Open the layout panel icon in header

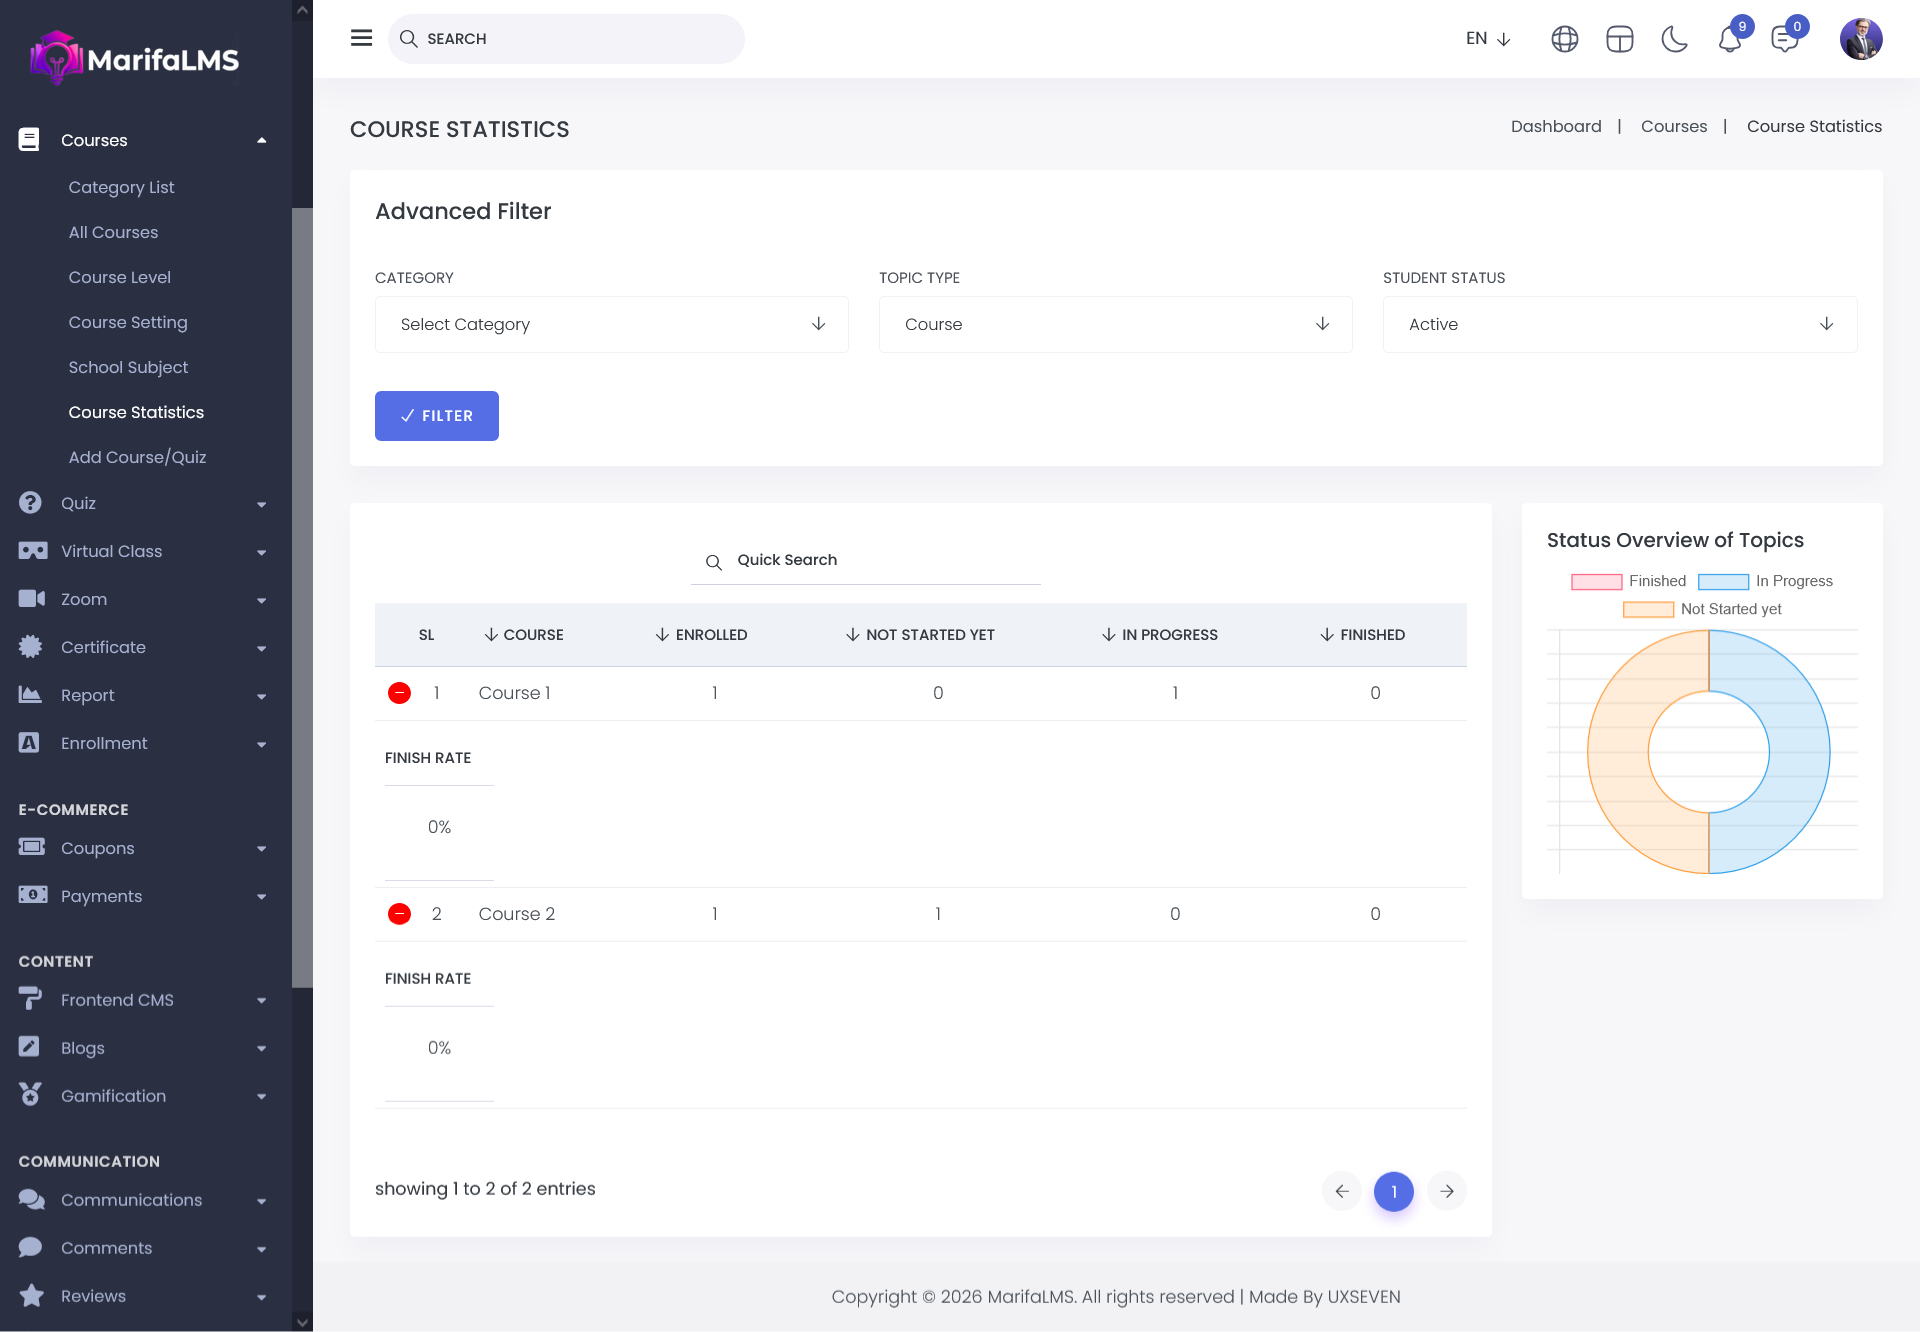tap(1619, 39)
